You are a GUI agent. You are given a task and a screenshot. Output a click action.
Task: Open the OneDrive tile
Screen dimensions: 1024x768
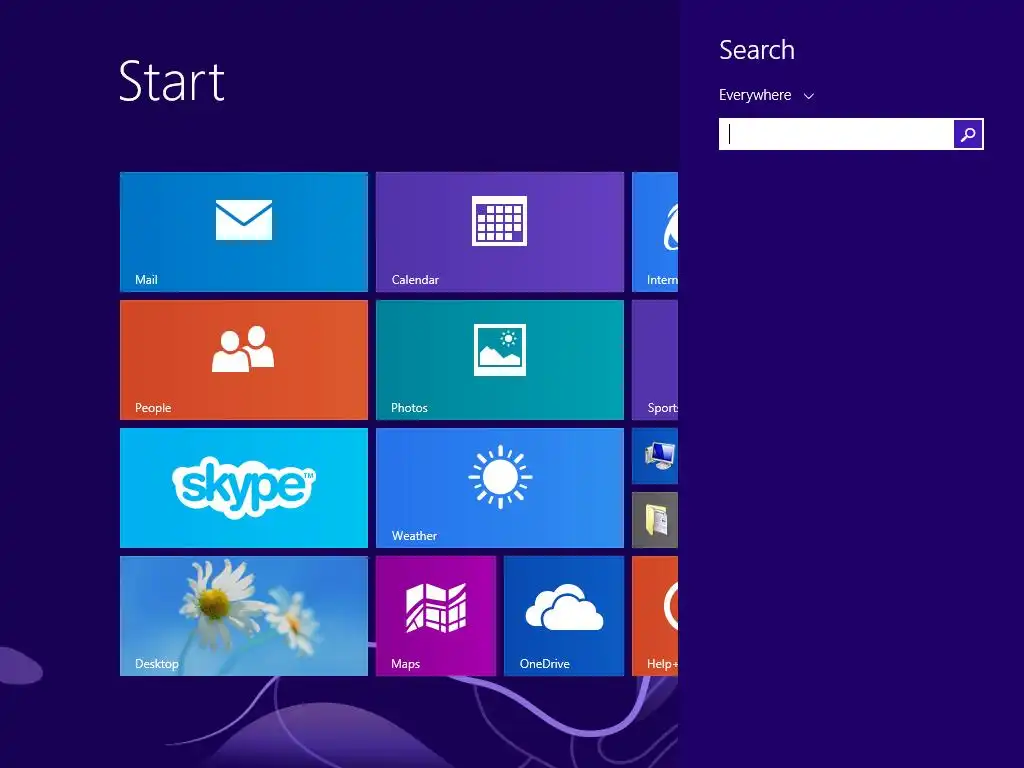(x=564, y=616)
